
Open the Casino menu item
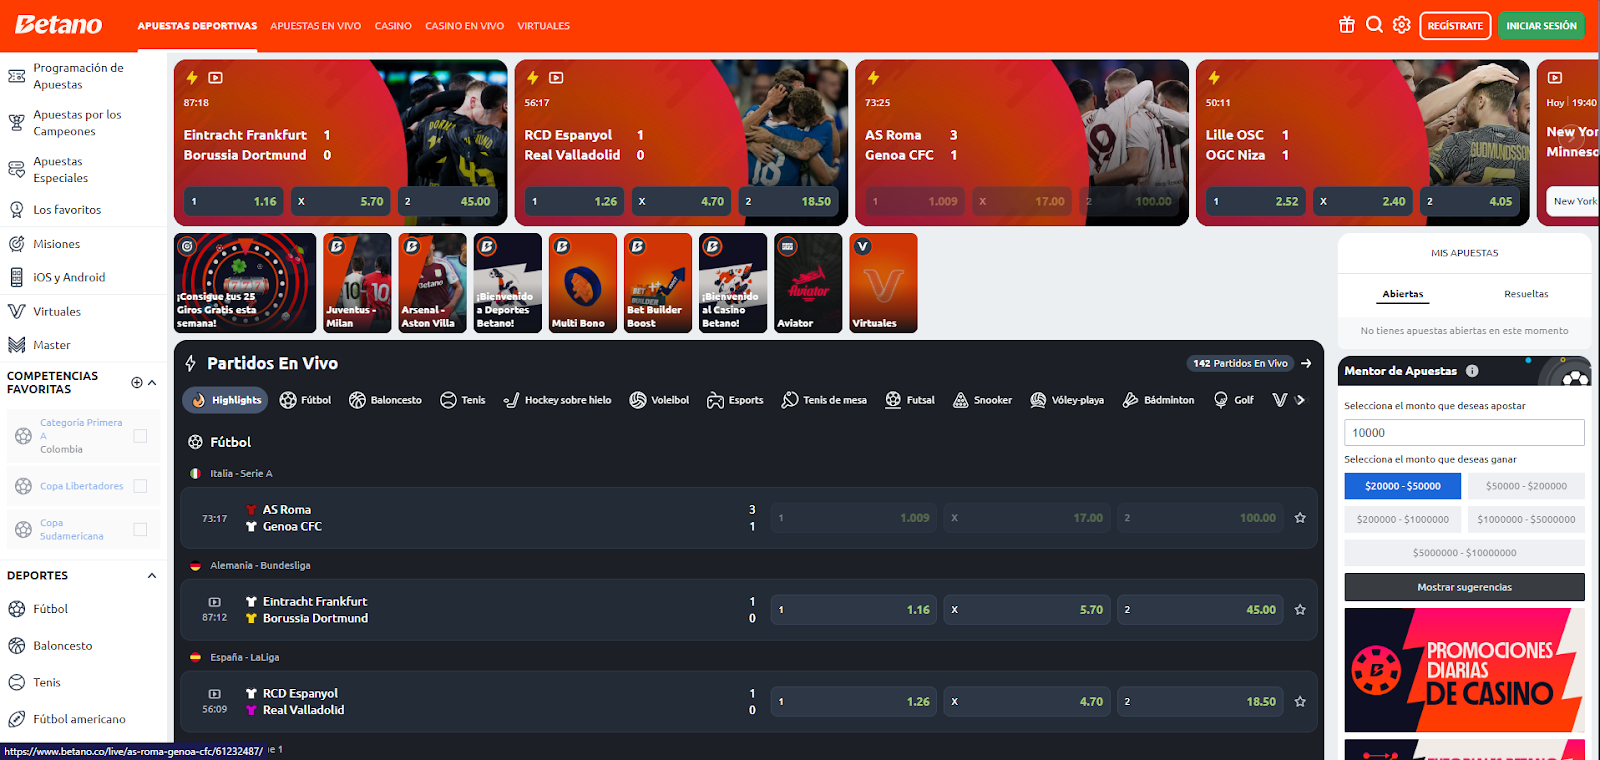pos(393,26)
